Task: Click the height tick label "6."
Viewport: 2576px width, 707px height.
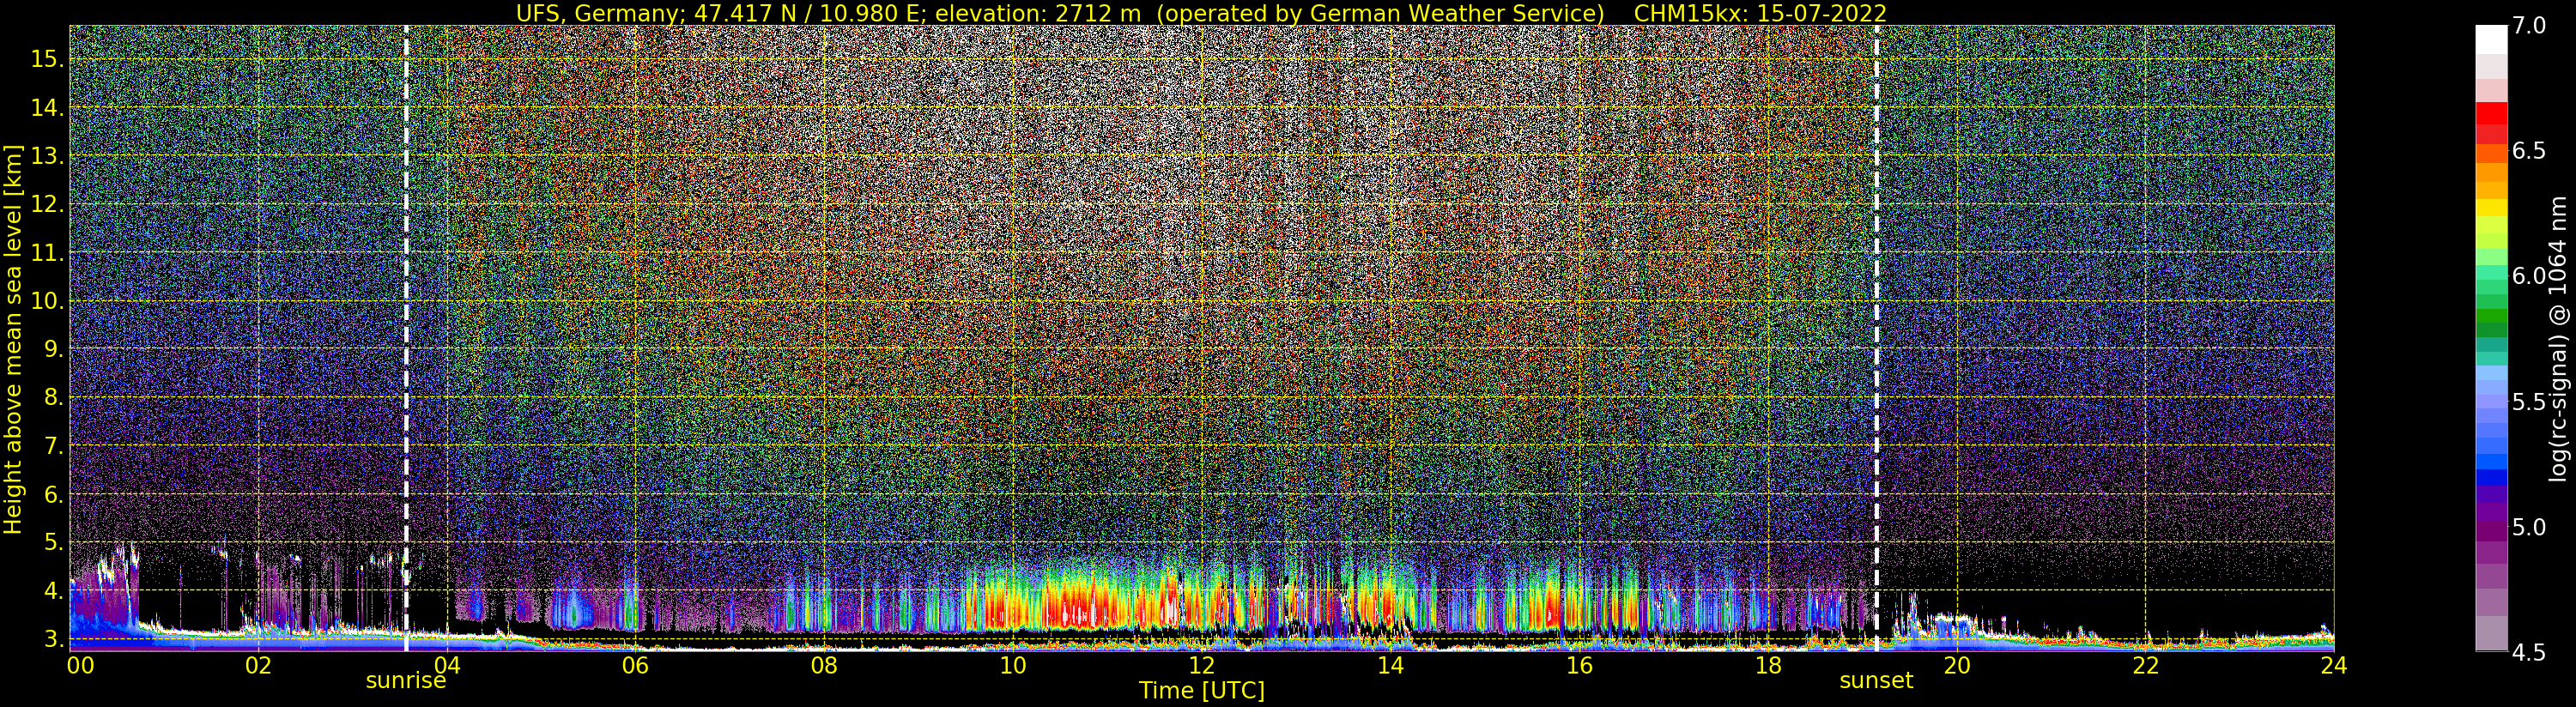Action: click(54, 494)
